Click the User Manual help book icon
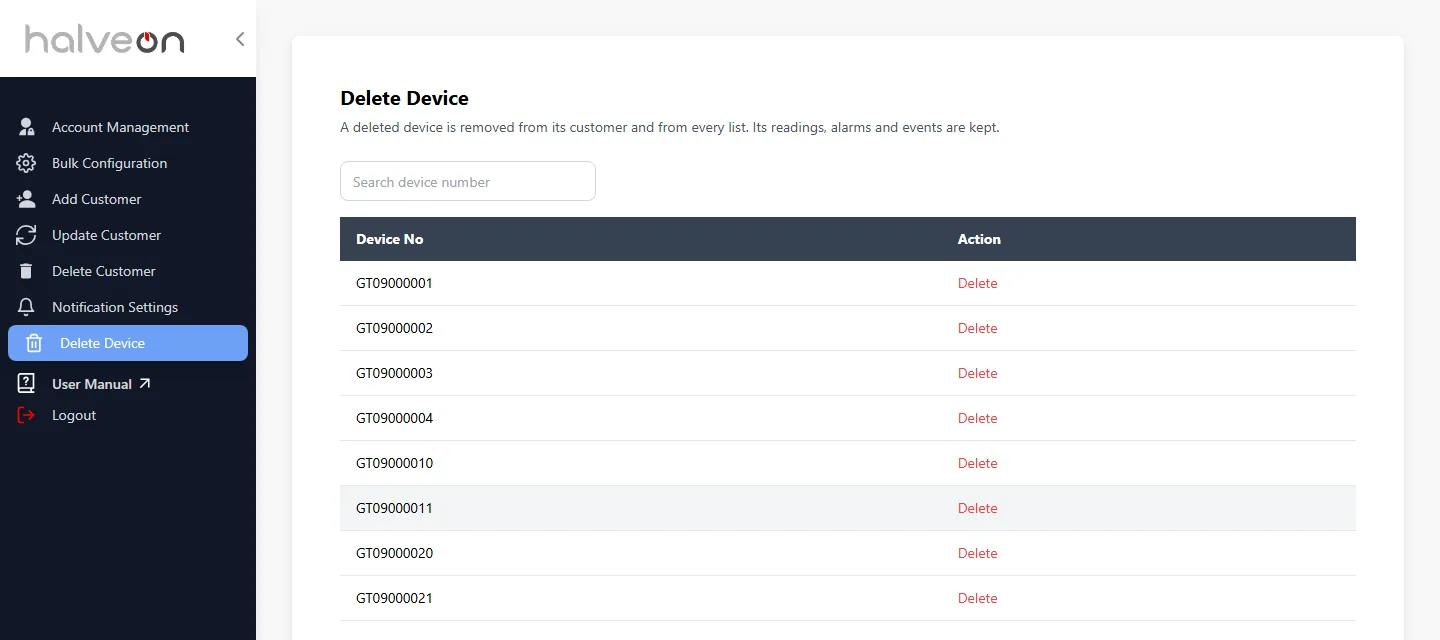Screen dimensions: 1440x640 click(27, 384)
